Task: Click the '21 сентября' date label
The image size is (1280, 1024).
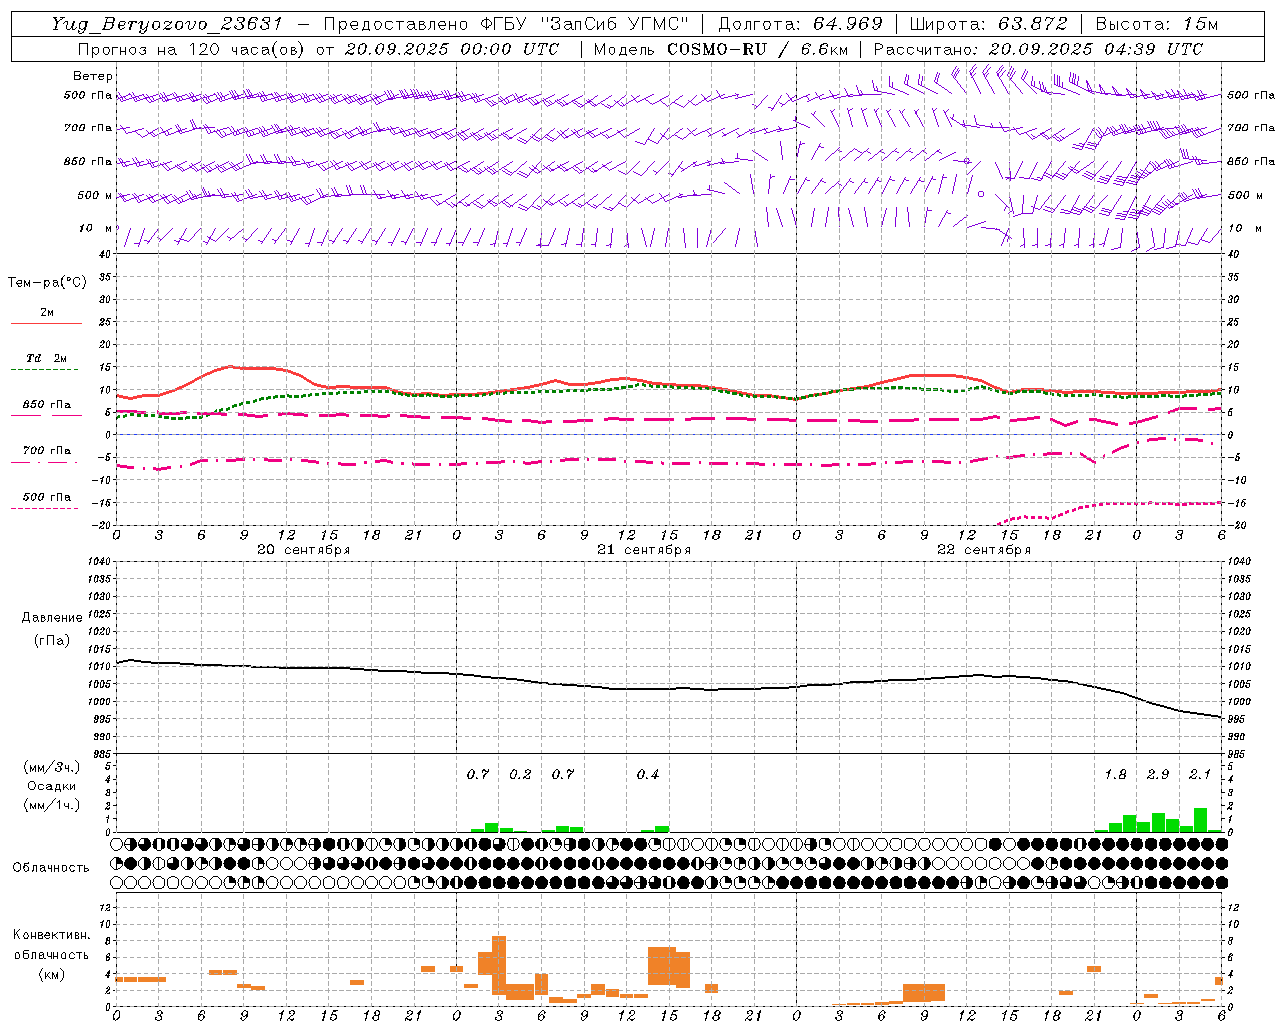Action: 643,550
